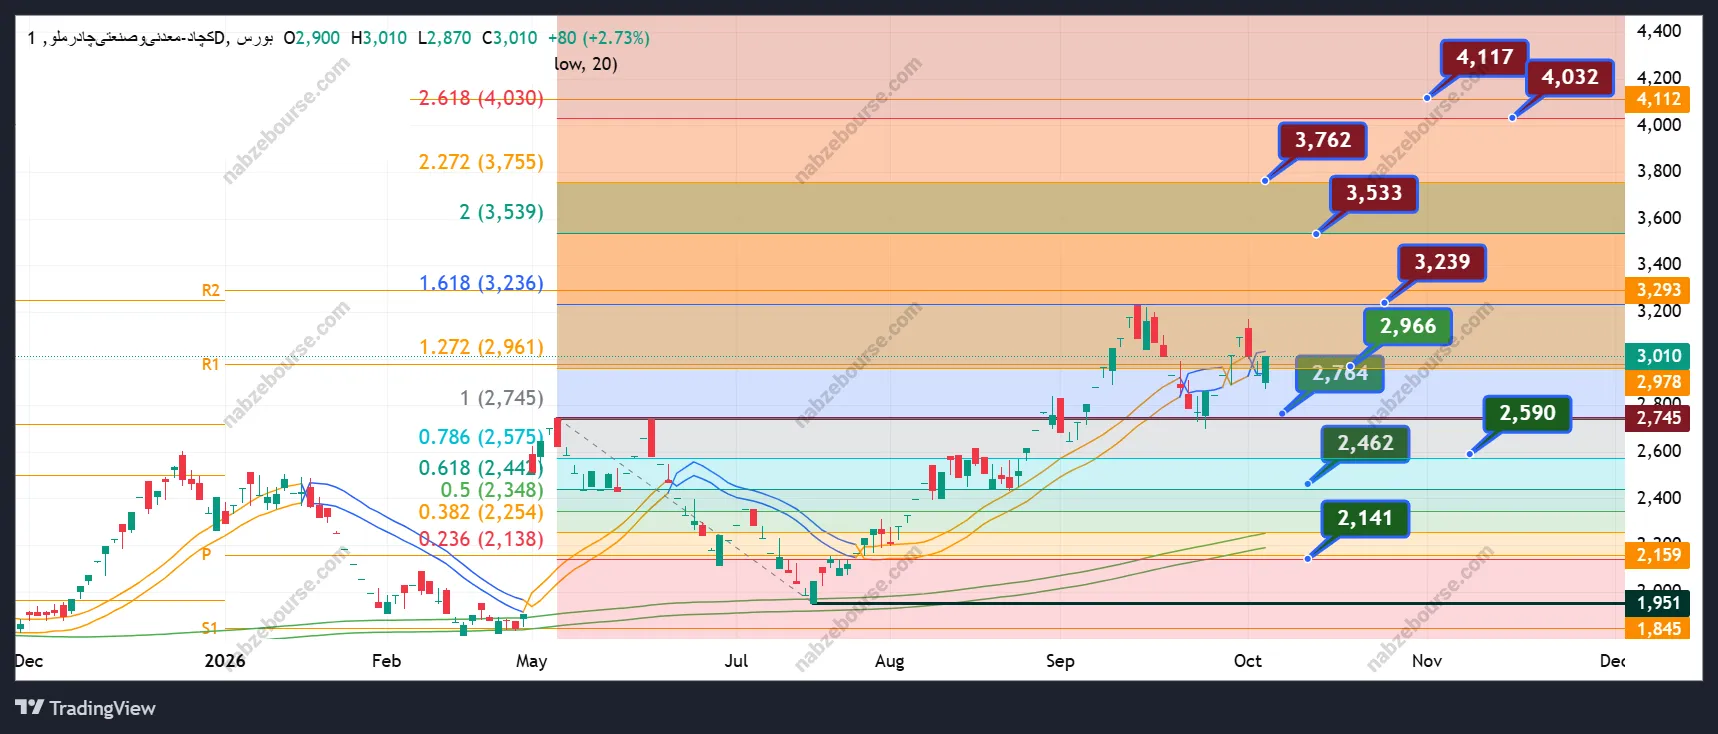Click the 2,978 price axis tag
The height and width of the screenshot is (734, 1718).
[1658, 382]
